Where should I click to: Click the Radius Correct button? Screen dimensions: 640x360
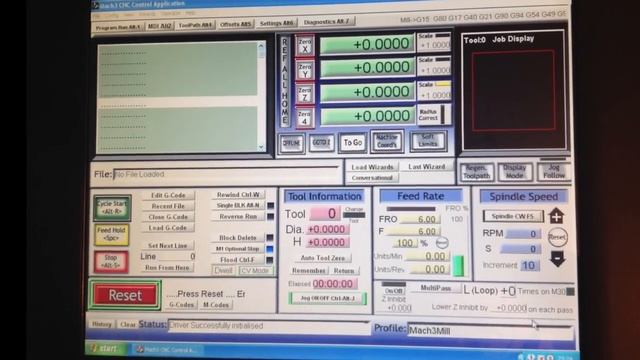pos(433,115)
